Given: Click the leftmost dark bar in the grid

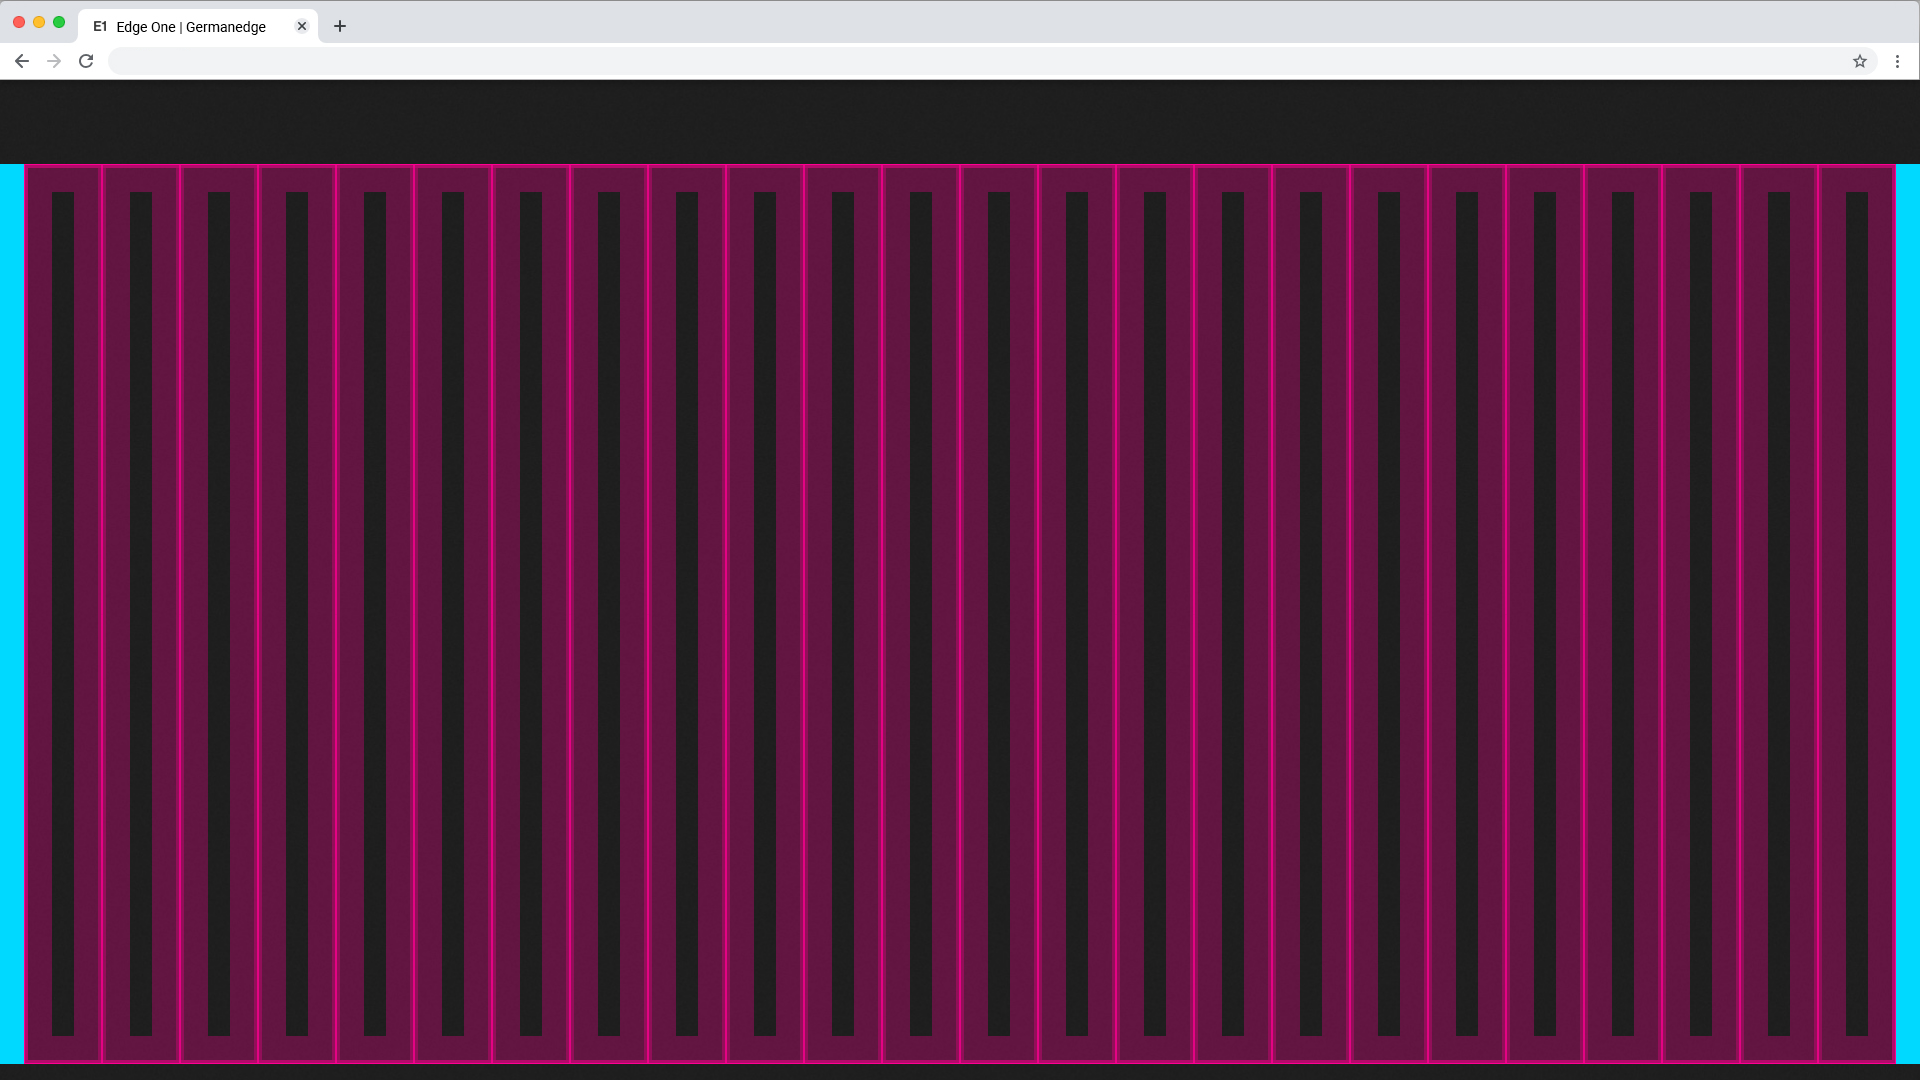Looking at the screenshot, I should click(x=63, y=612).
